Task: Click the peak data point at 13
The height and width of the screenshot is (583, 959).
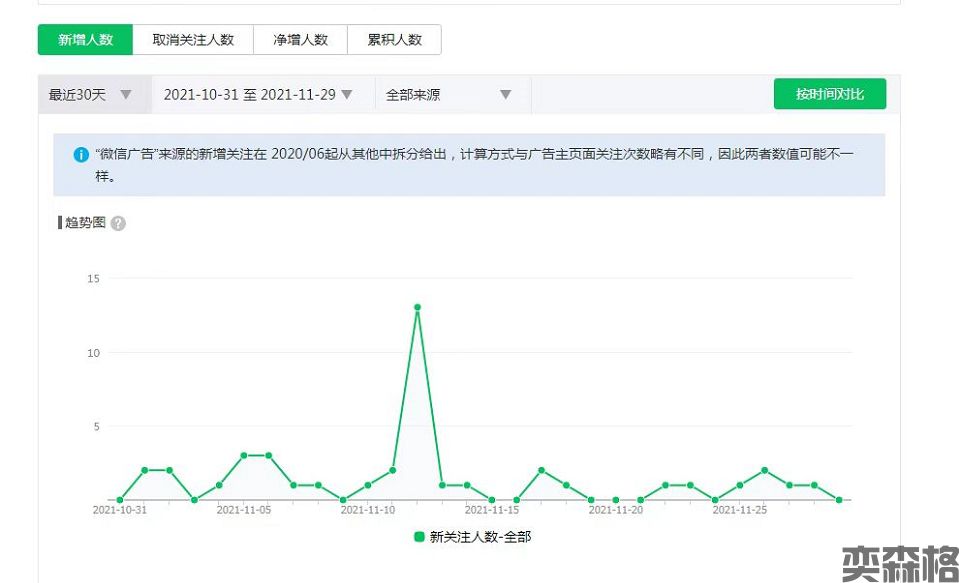Action: 417,307
